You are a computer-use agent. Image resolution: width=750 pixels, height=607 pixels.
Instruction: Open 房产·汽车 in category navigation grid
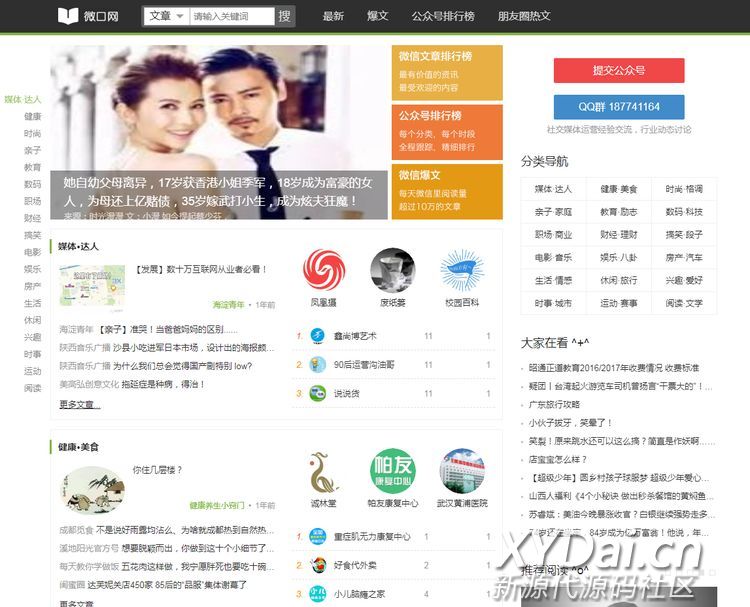pos(684,257)
